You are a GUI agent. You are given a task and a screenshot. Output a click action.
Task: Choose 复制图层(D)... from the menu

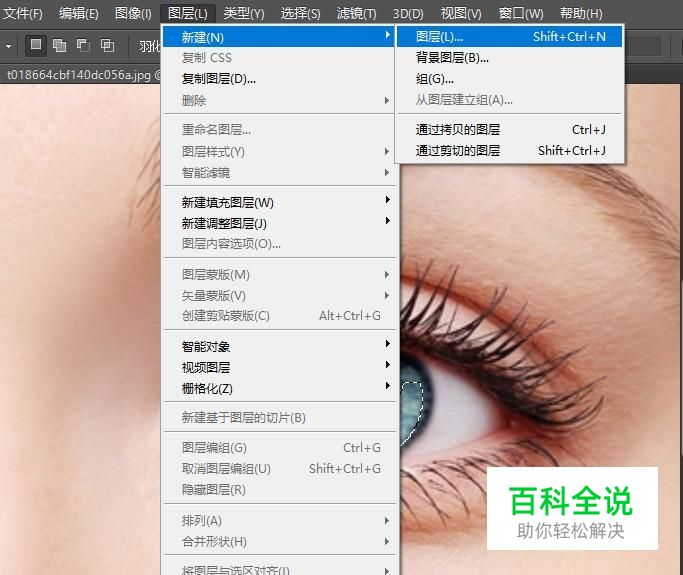(x=279, y=79)
